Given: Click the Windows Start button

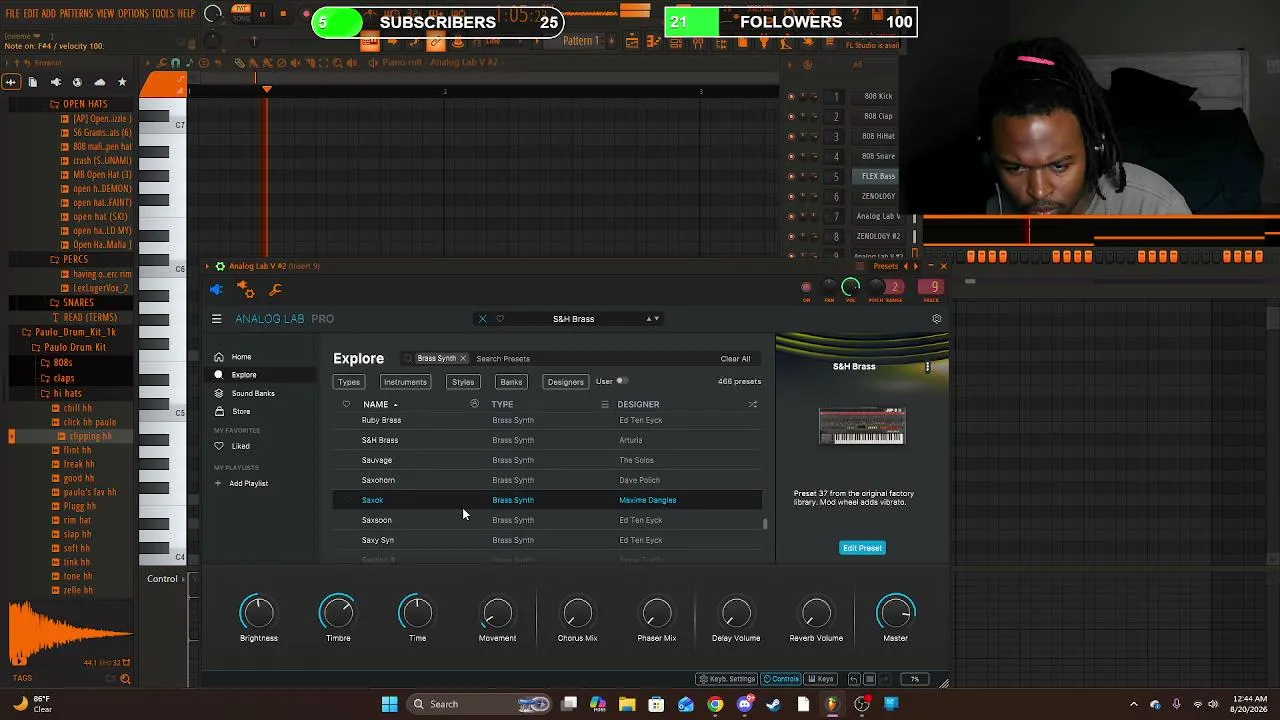Looking at the screenshot, I should coord(389,704).
